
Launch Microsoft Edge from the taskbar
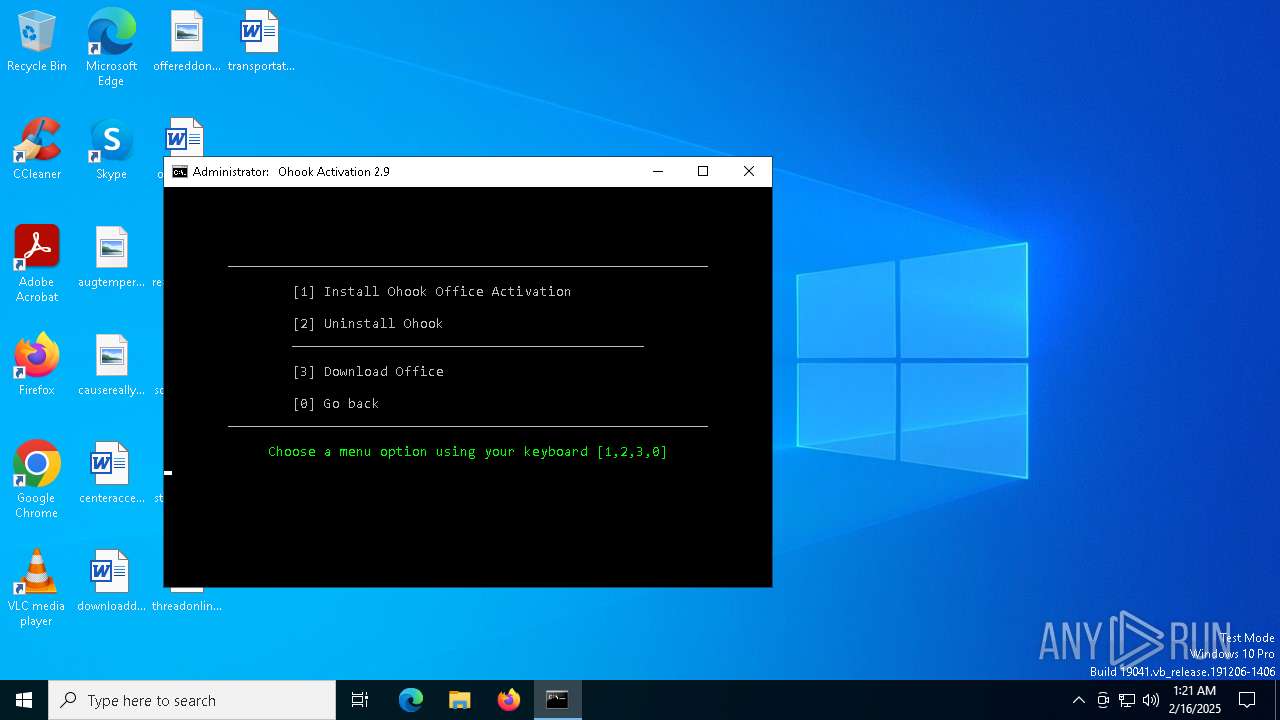click(x=411, y=700)
